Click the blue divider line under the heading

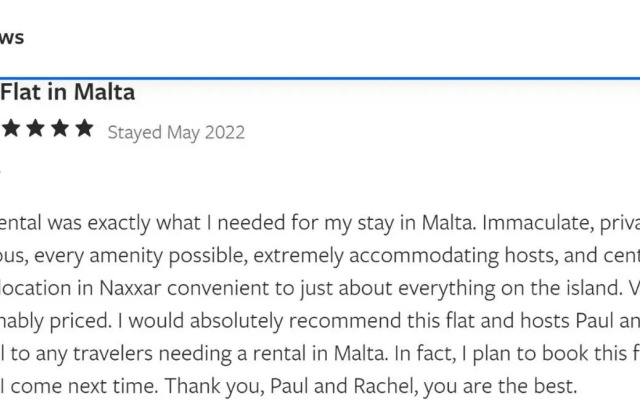point(320,78)
